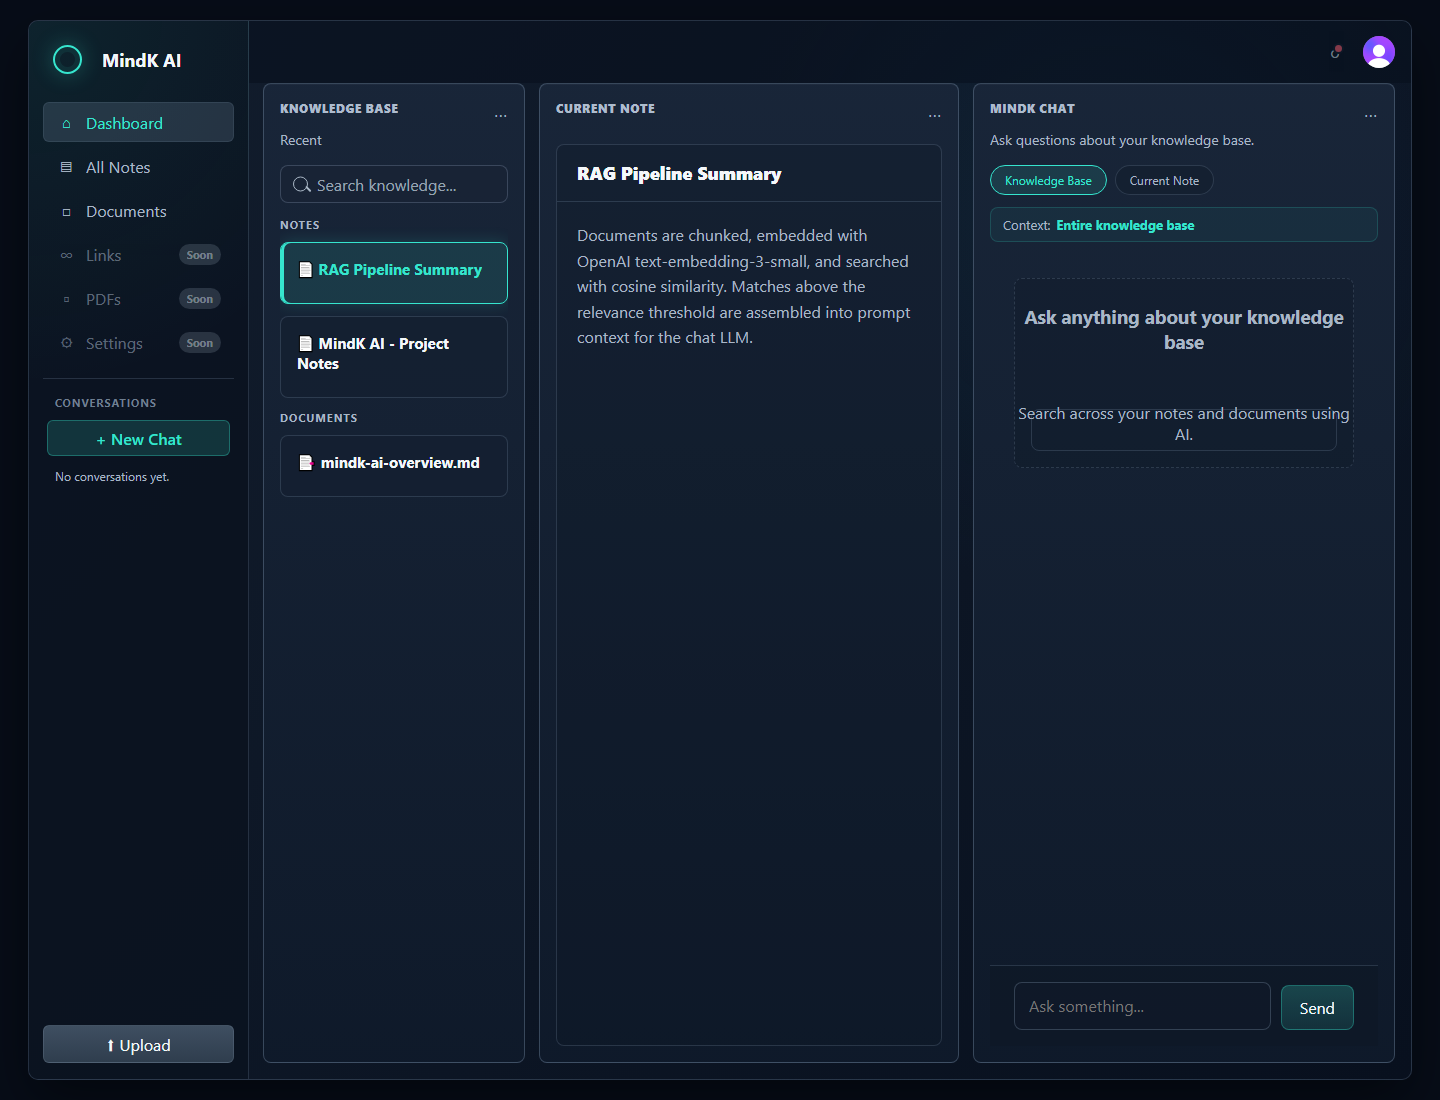The image size is (1440, 1100).
Task: Click the file icon on MindK AI - Project Notes
Action: pyautogui.click(x=306, y=343)
